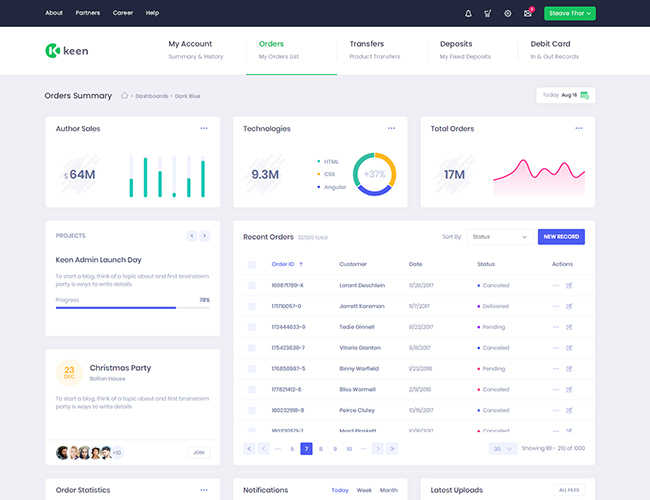Check the box for order 169876789-X

tap(252, 285)
